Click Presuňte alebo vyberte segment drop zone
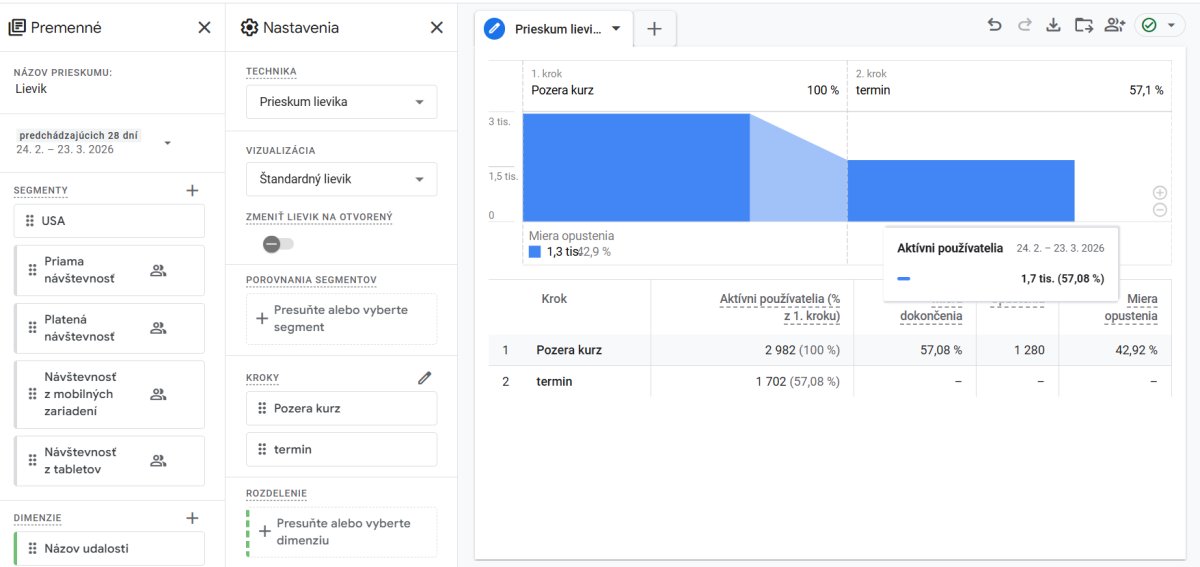 pyautogui.click(x=342, y=319)
